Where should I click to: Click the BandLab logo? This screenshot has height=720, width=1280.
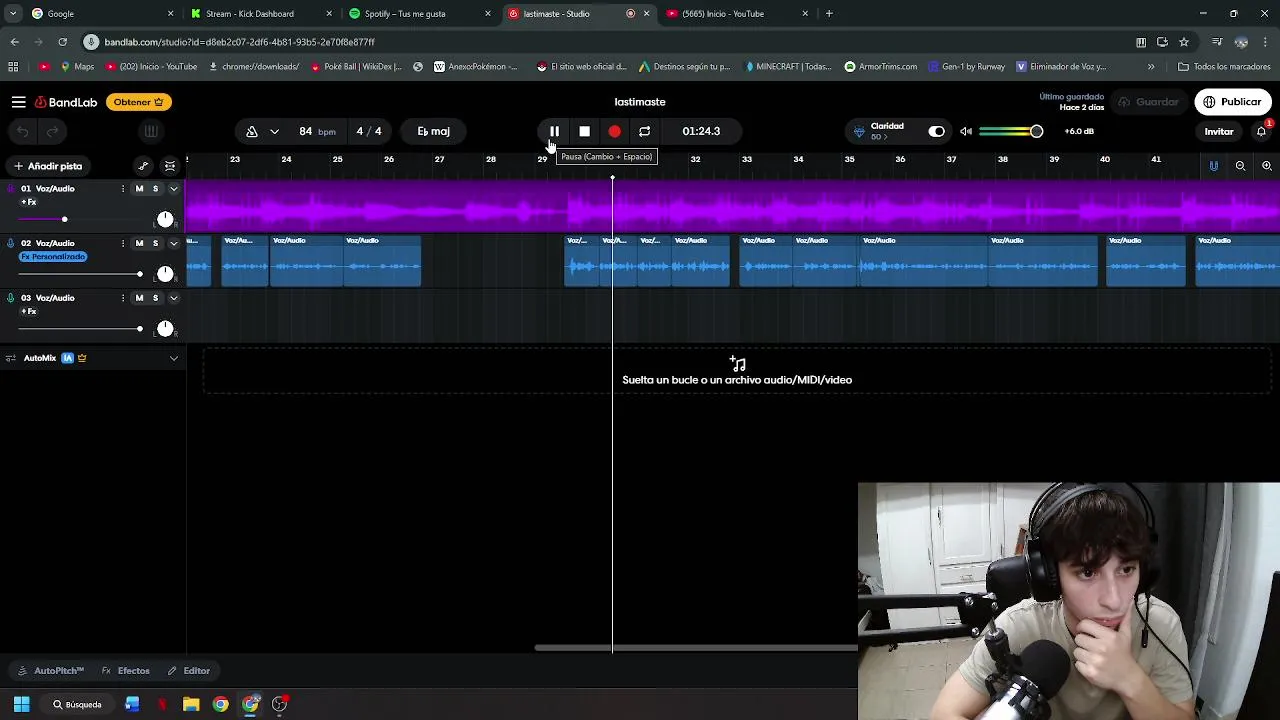pos(66,102)
